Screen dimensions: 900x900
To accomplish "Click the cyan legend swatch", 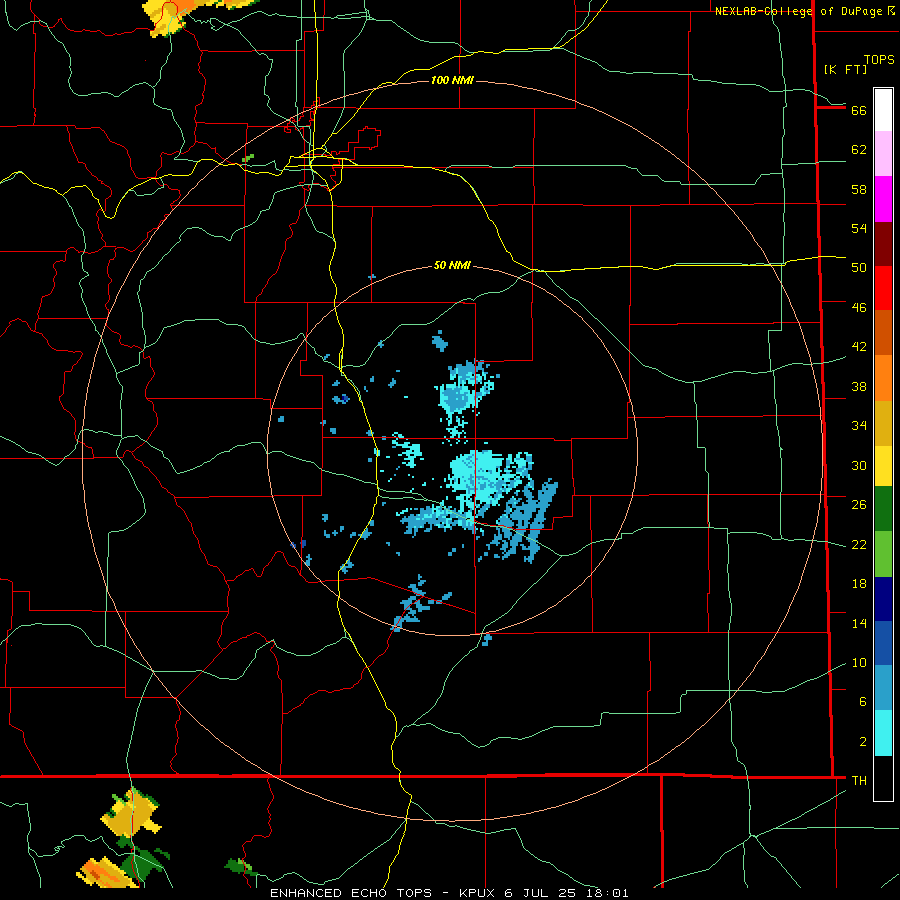I will [883, 733].
